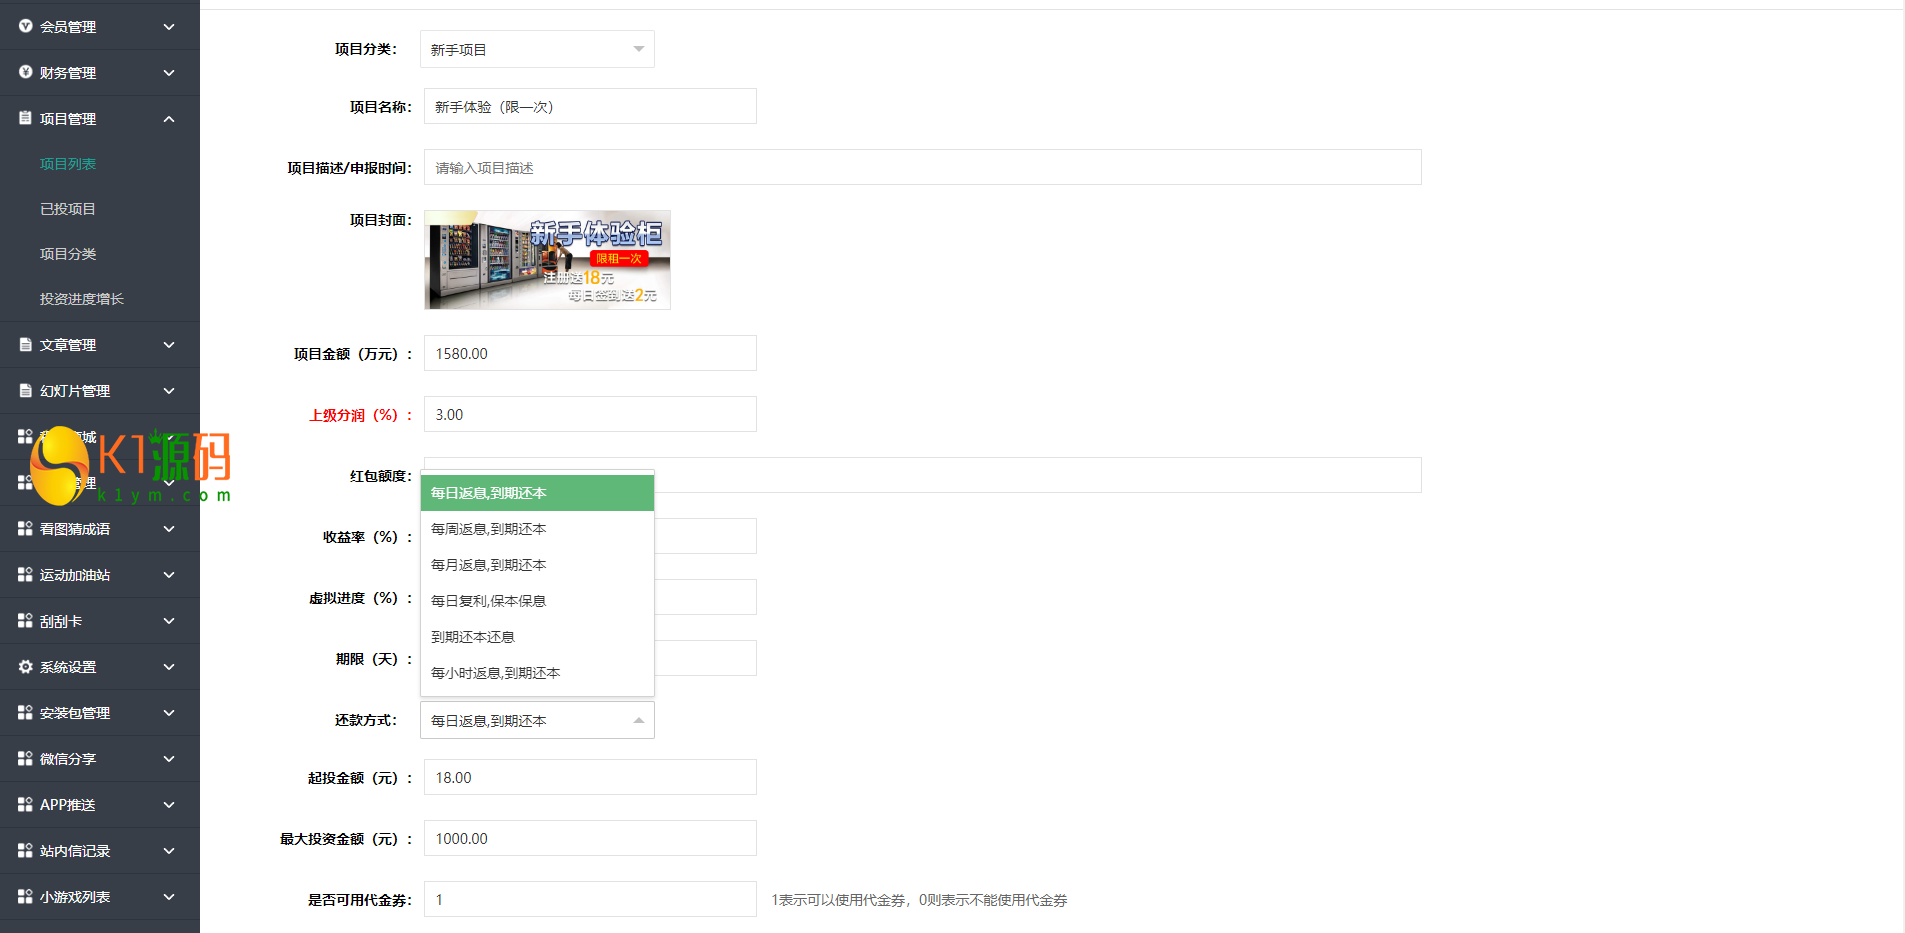Open 项目分类 in the sidebar submenu
Image resolution: width=1905 pixels, height=933 pixels.
tap(68, 254)
